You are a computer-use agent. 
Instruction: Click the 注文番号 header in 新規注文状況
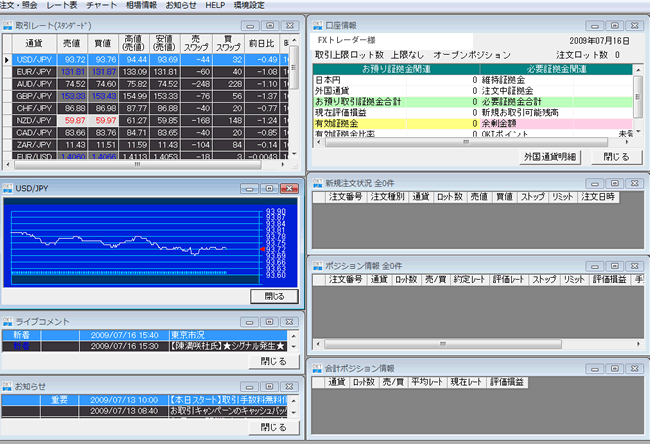coord(346,197)
